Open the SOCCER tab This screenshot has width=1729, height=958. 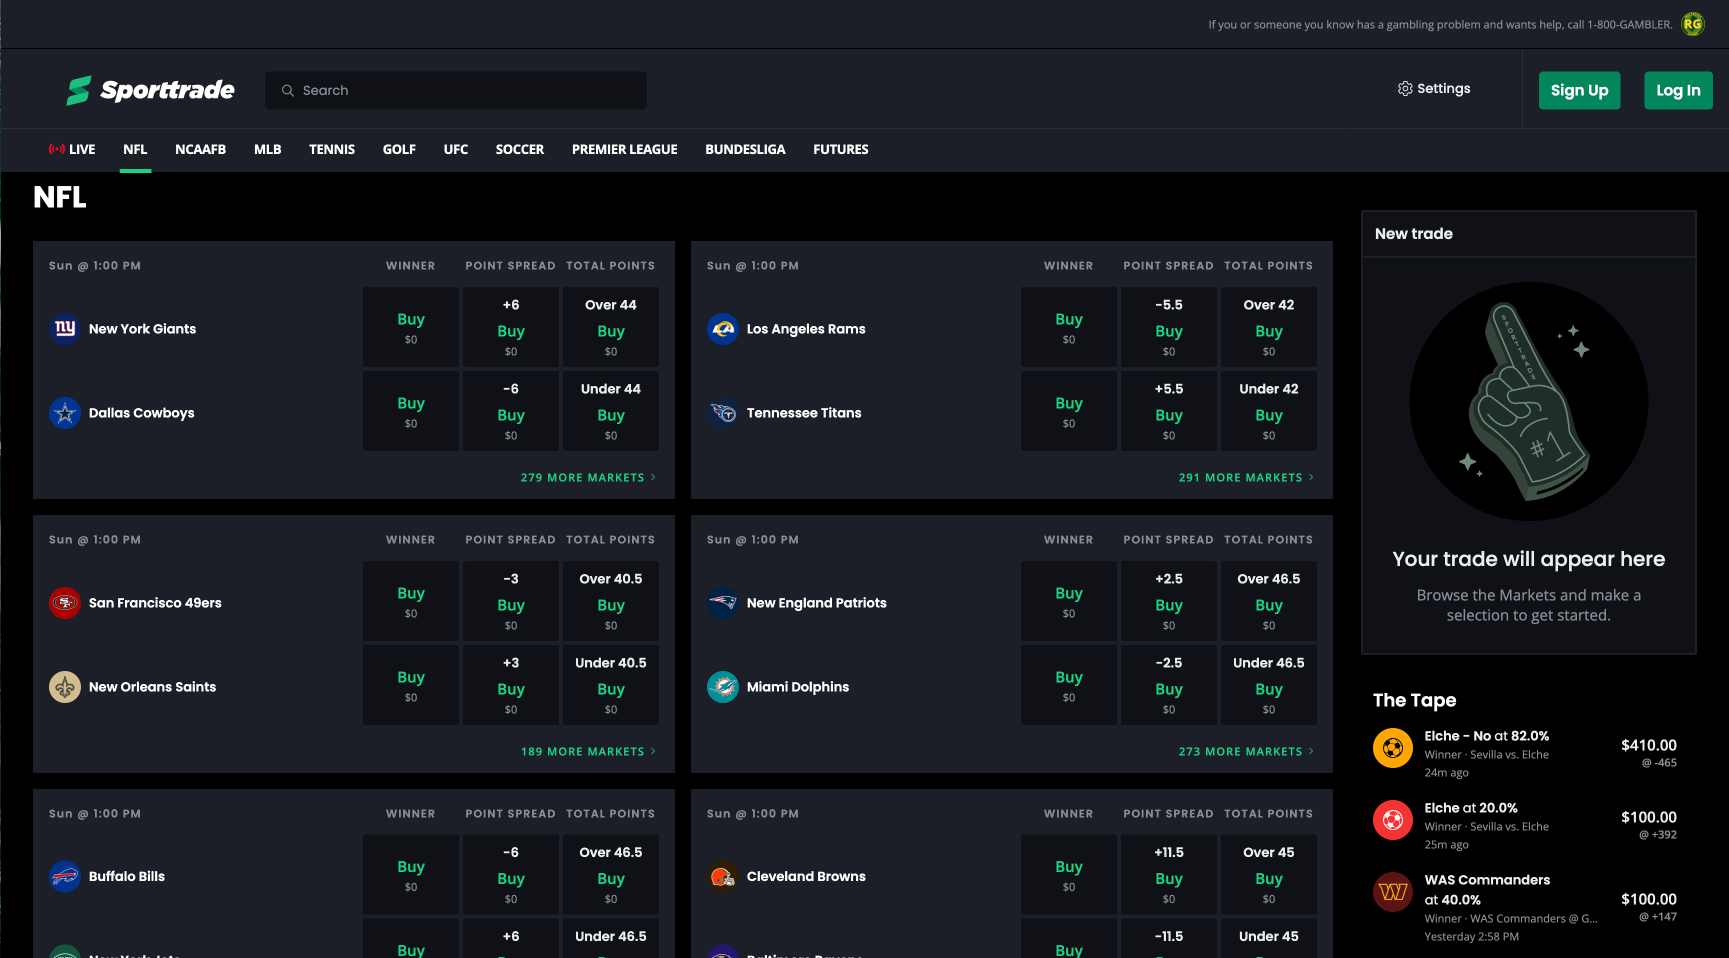coord(520,149)
